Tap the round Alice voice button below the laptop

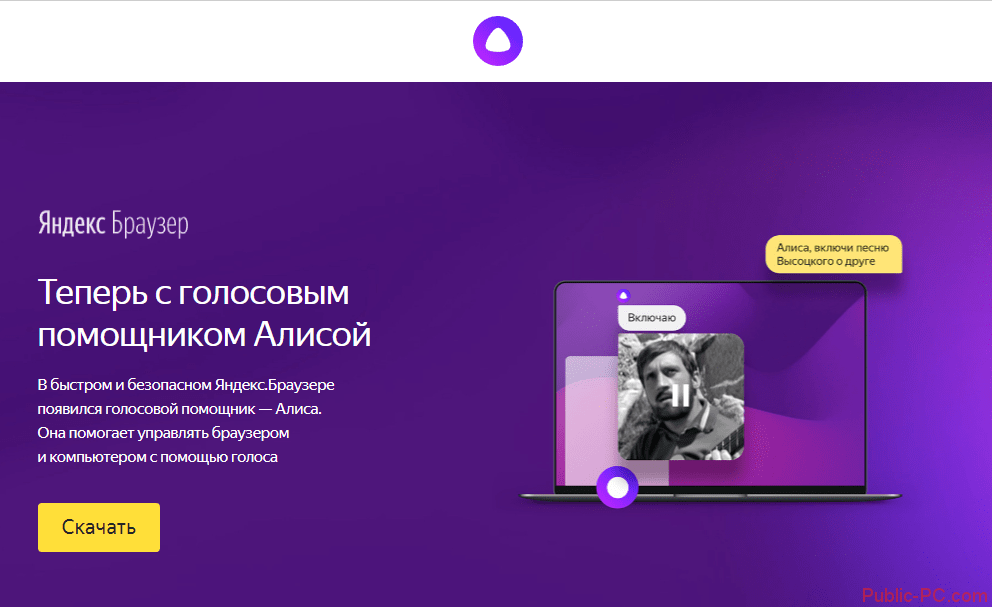pos(617,488)
